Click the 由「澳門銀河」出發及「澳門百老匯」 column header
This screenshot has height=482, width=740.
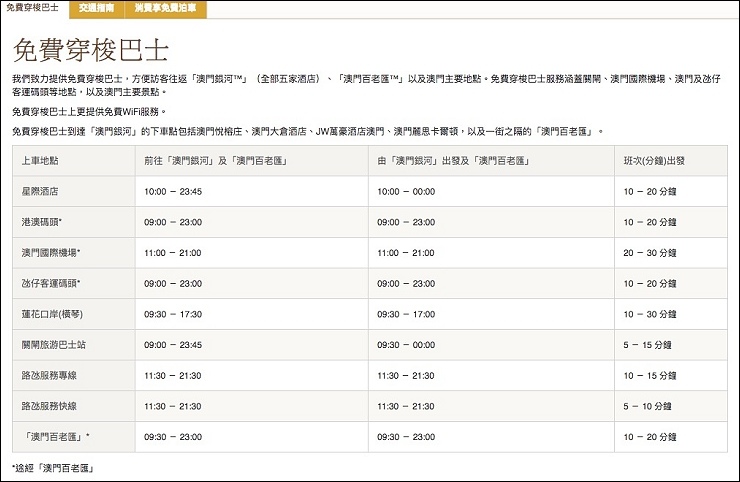coord(454,161)
